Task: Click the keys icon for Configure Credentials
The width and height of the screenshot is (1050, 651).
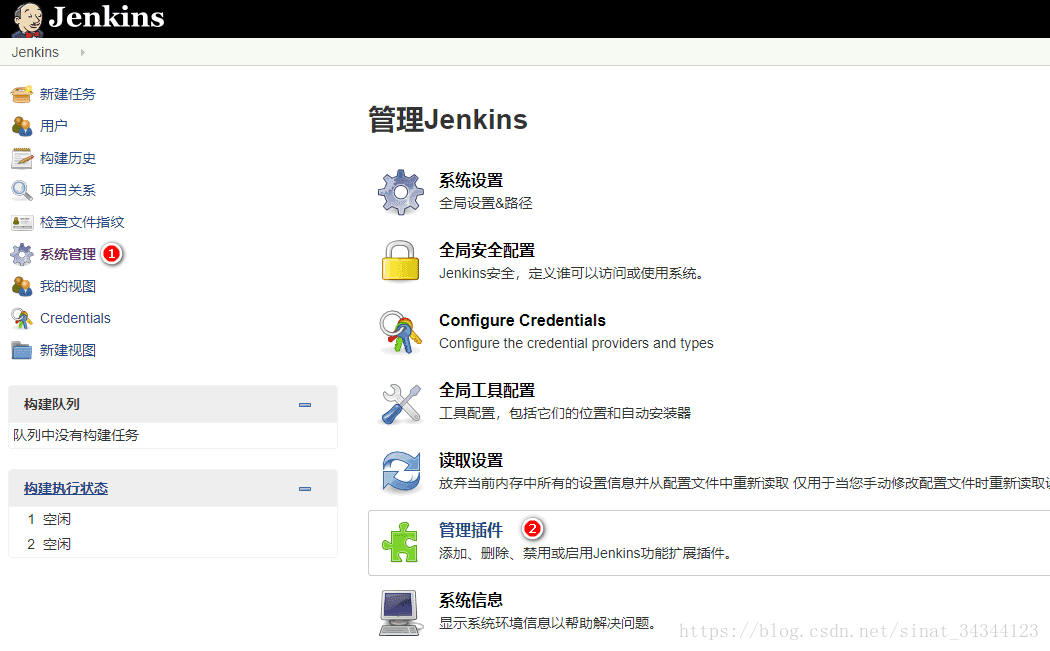Action: (400, 332)
